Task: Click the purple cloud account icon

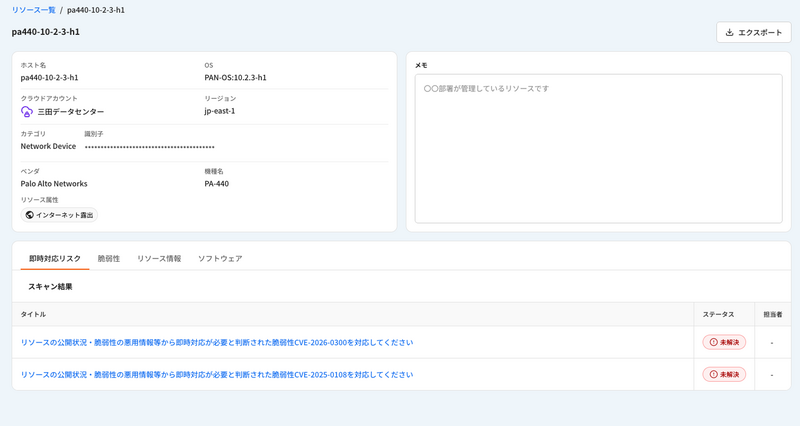Action: tap(27, 111)
